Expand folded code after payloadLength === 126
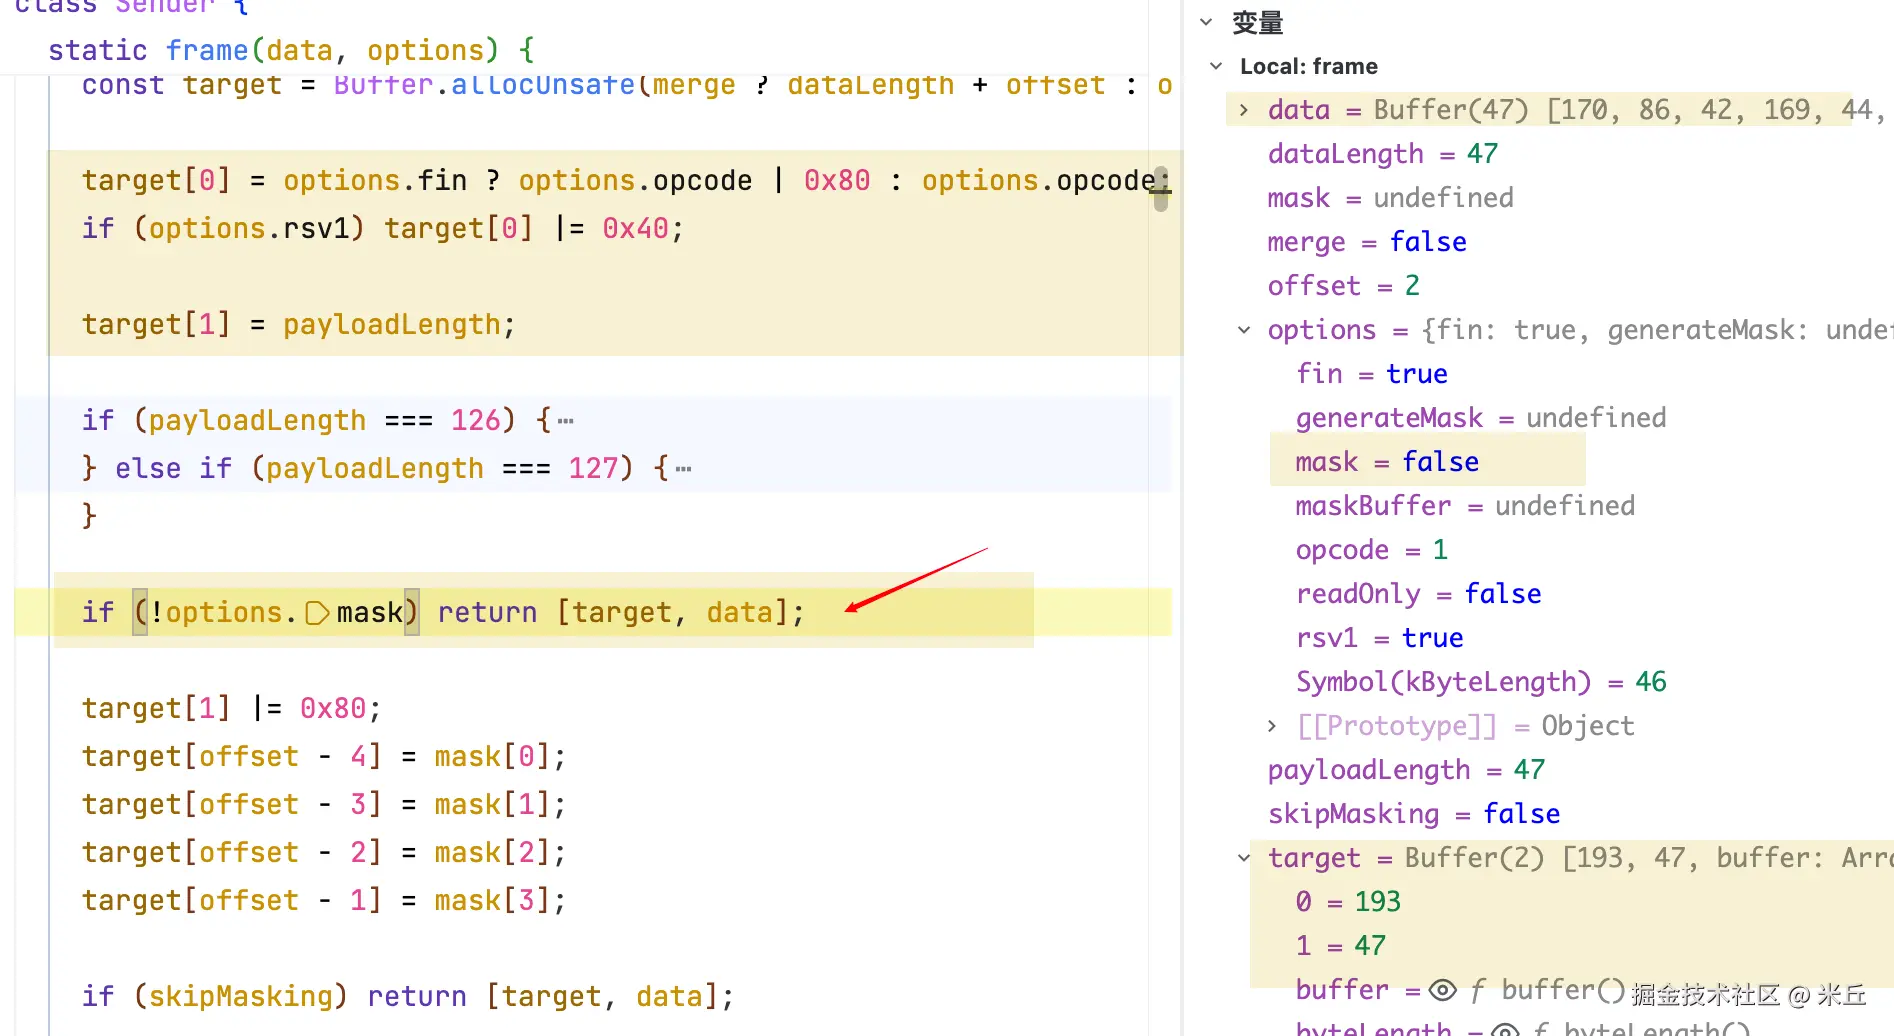 pyautogui.click(x=566, y=421)
